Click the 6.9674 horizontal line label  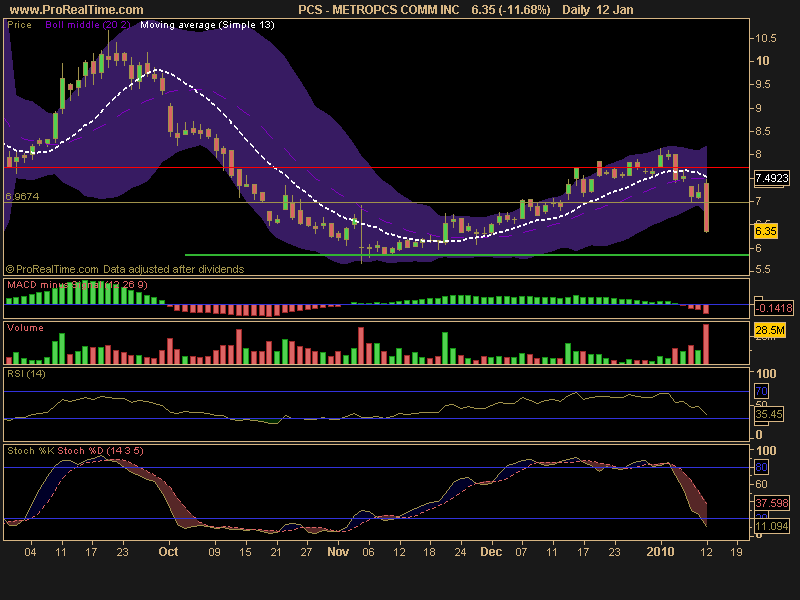coord(22,196)
